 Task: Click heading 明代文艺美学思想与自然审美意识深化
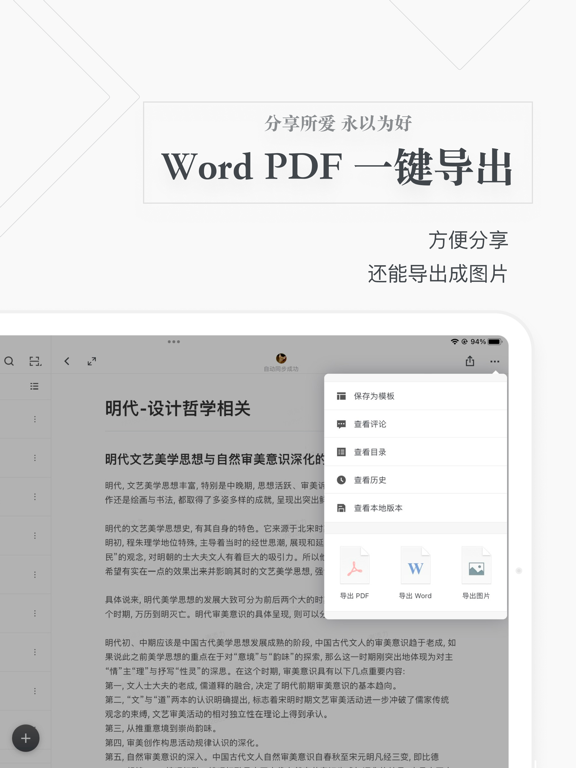coord(215,459)
